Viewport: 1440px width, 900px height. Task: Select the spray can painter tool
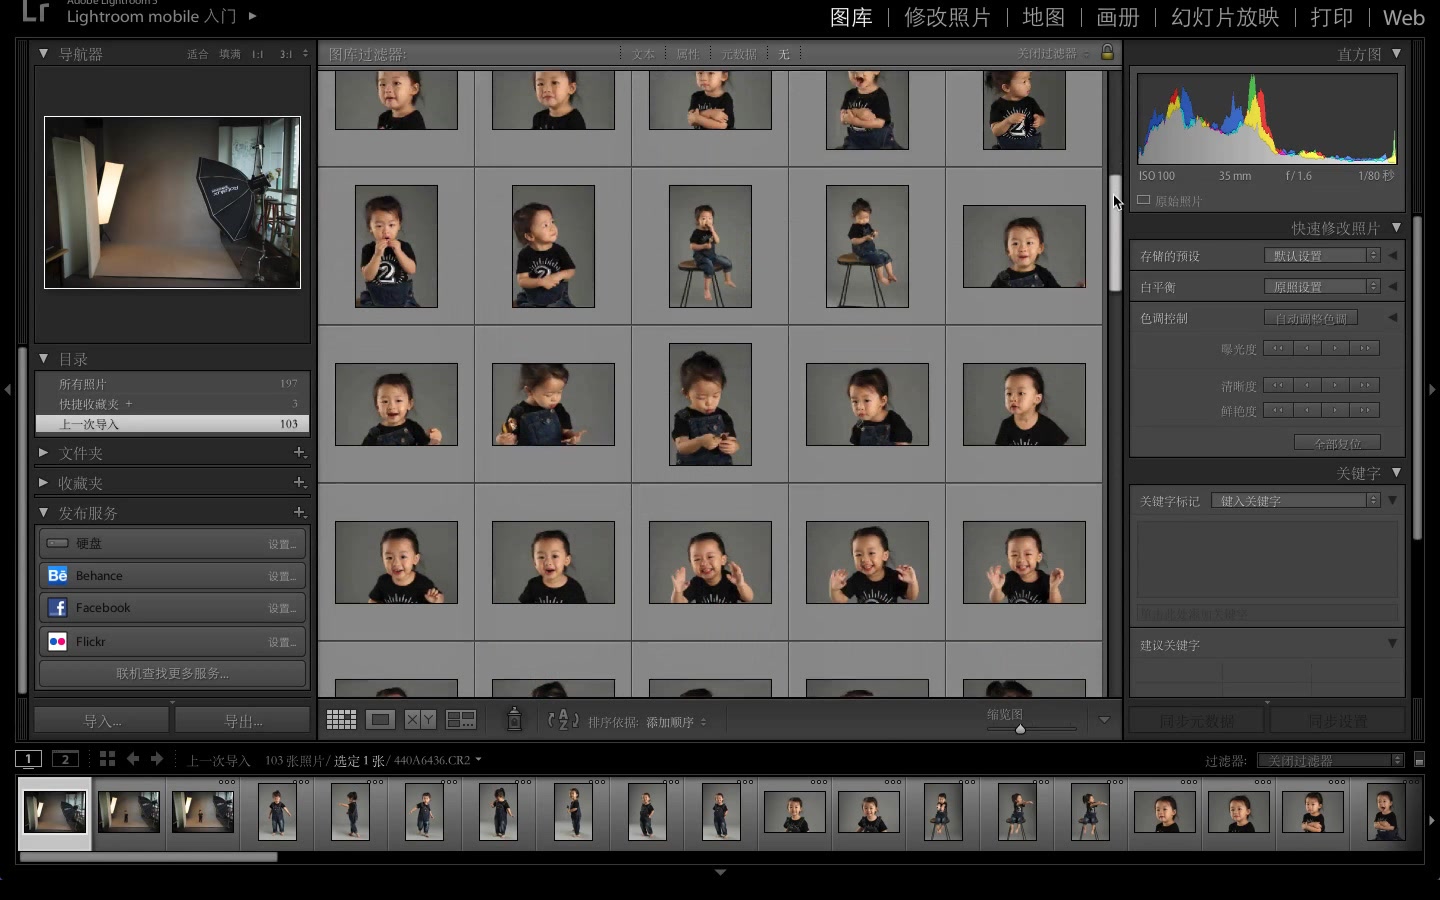pyautogui.click(x=514, y=719)
